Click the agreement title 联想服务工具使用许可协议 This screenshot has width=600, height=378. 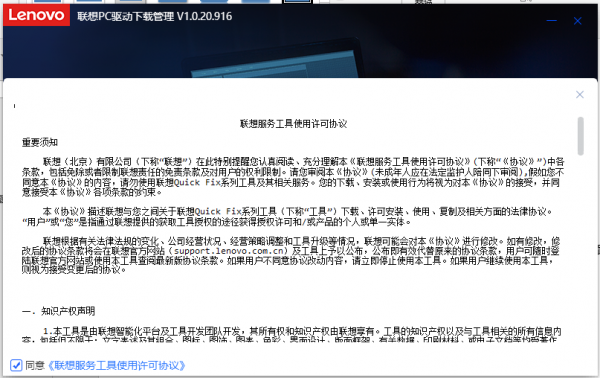(x=293, y=124)
